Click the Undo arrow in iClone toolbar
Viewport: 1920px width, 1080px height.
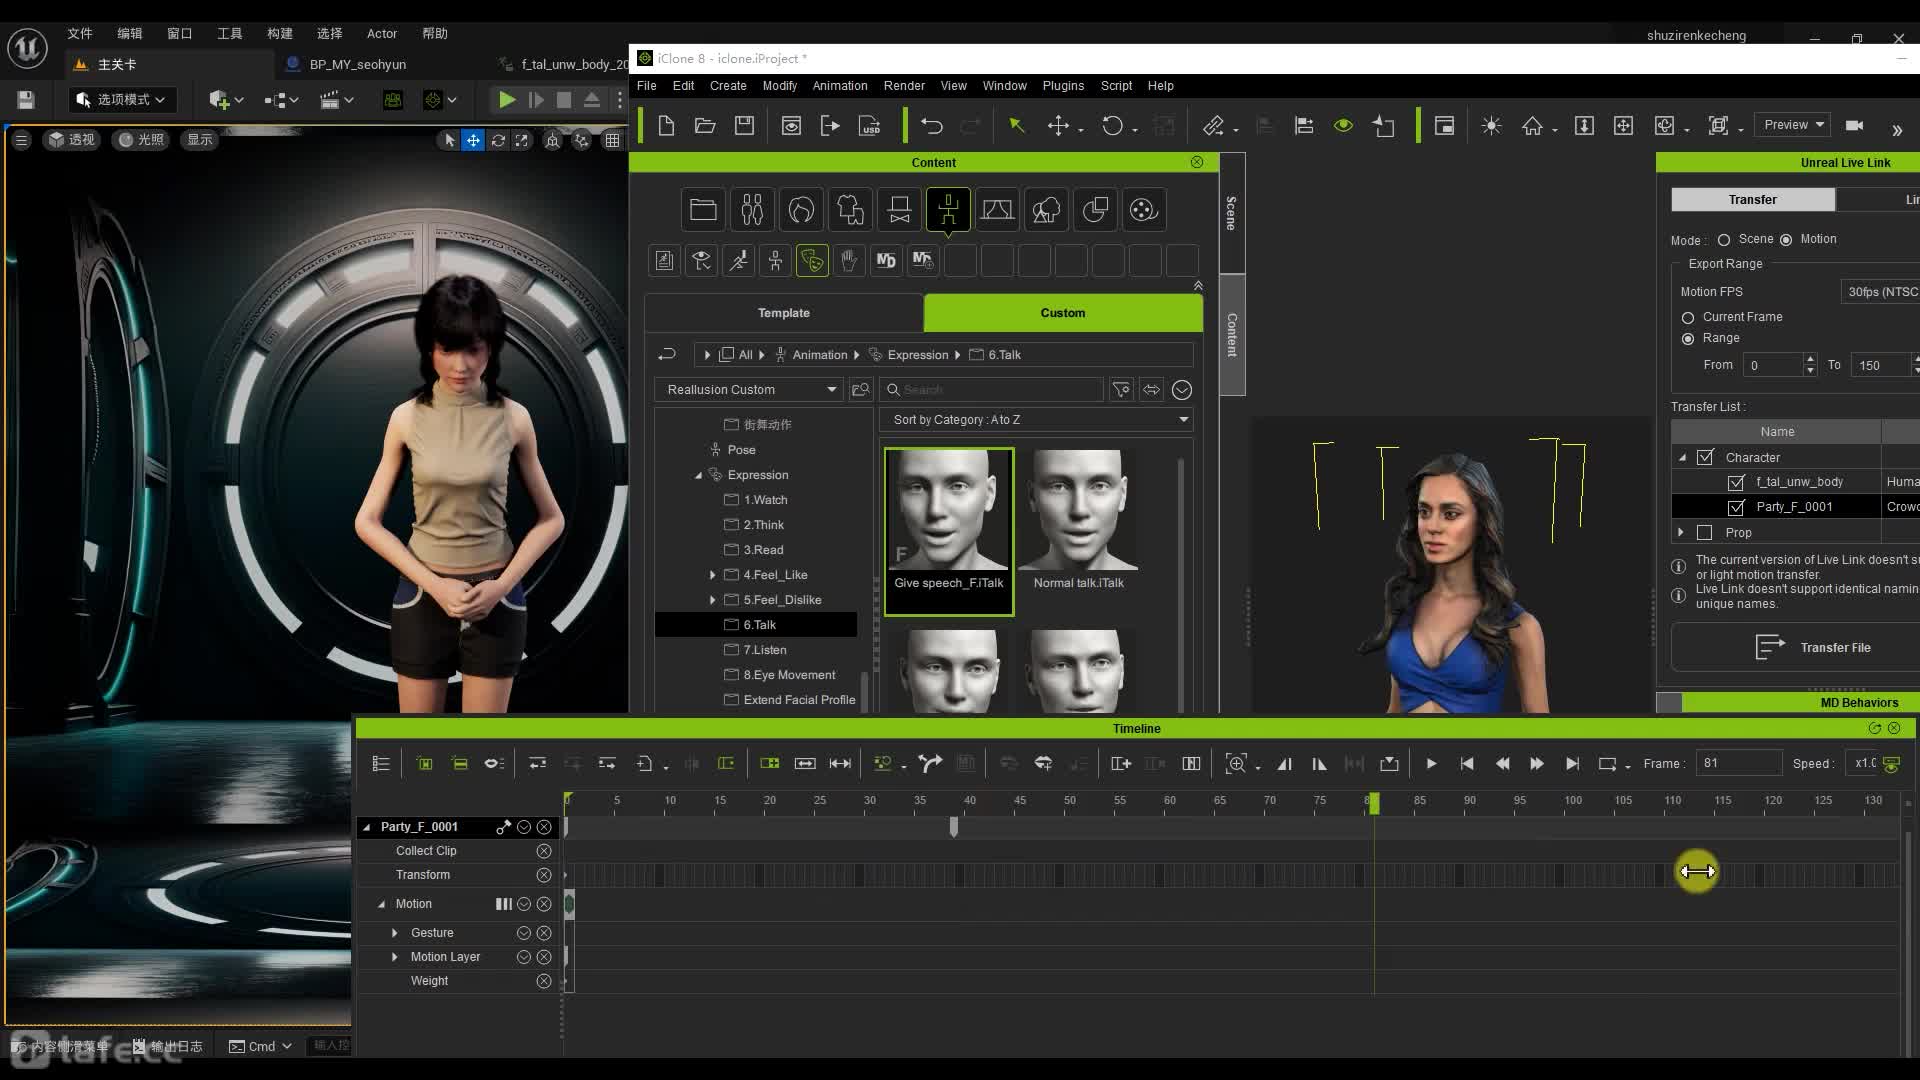click(x=932, y=126)
